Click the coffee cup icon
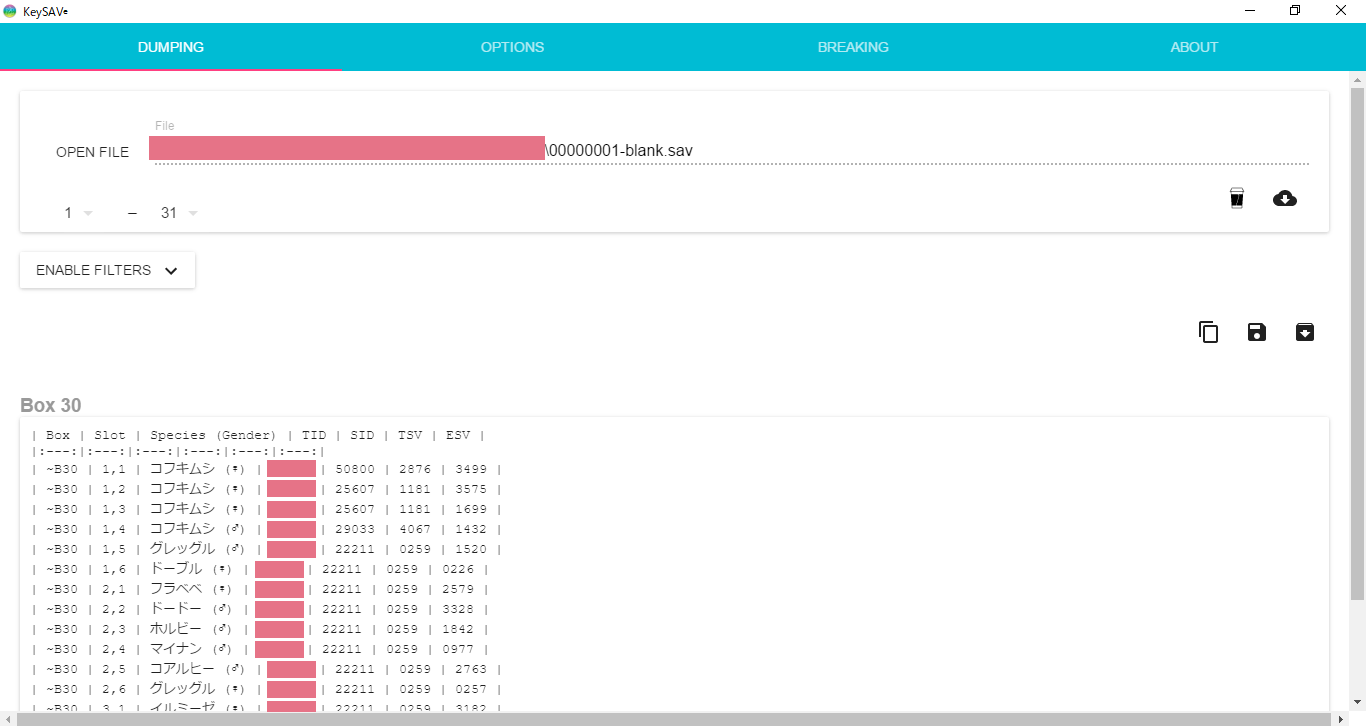Viewport: 1366px width, 726px height. click(x=1237, y=198)
